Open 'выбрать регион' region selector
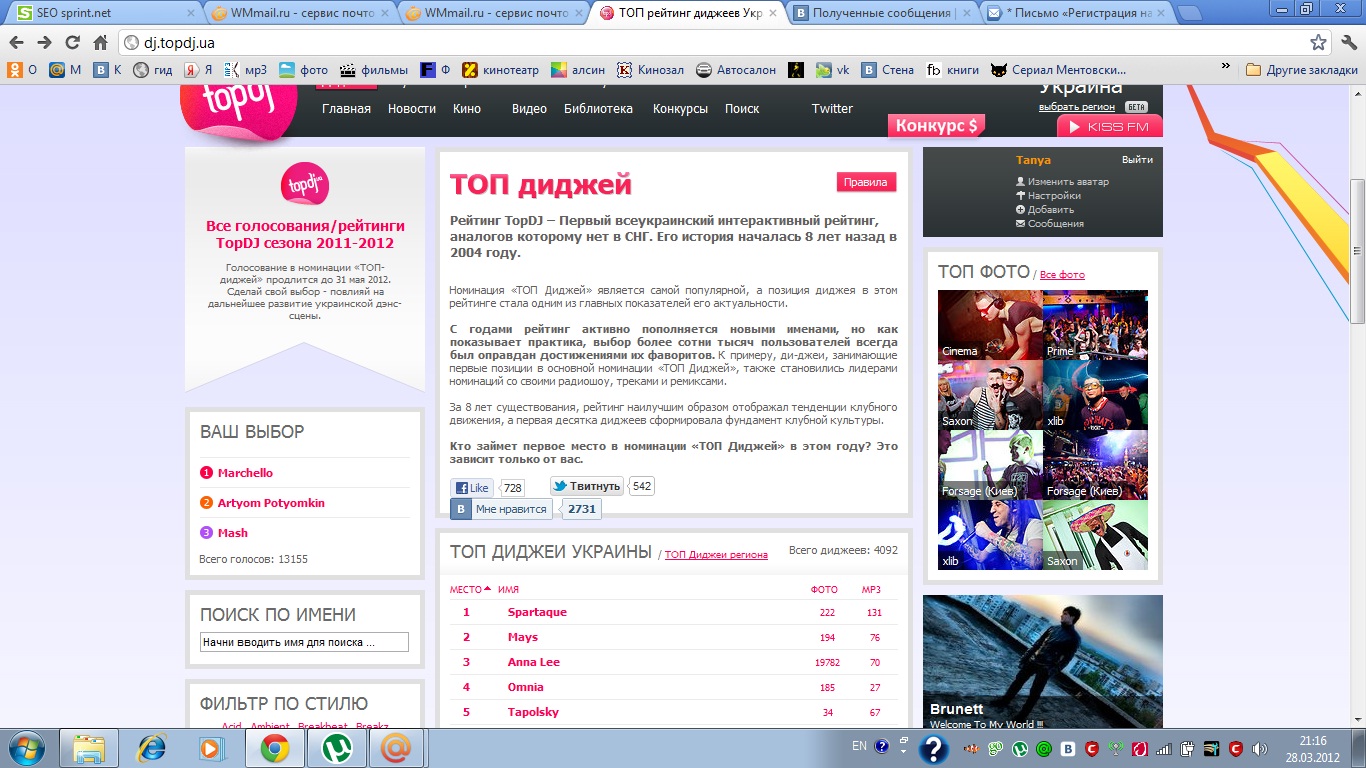Viewport: 1366px width, 768px height. 1077,107
